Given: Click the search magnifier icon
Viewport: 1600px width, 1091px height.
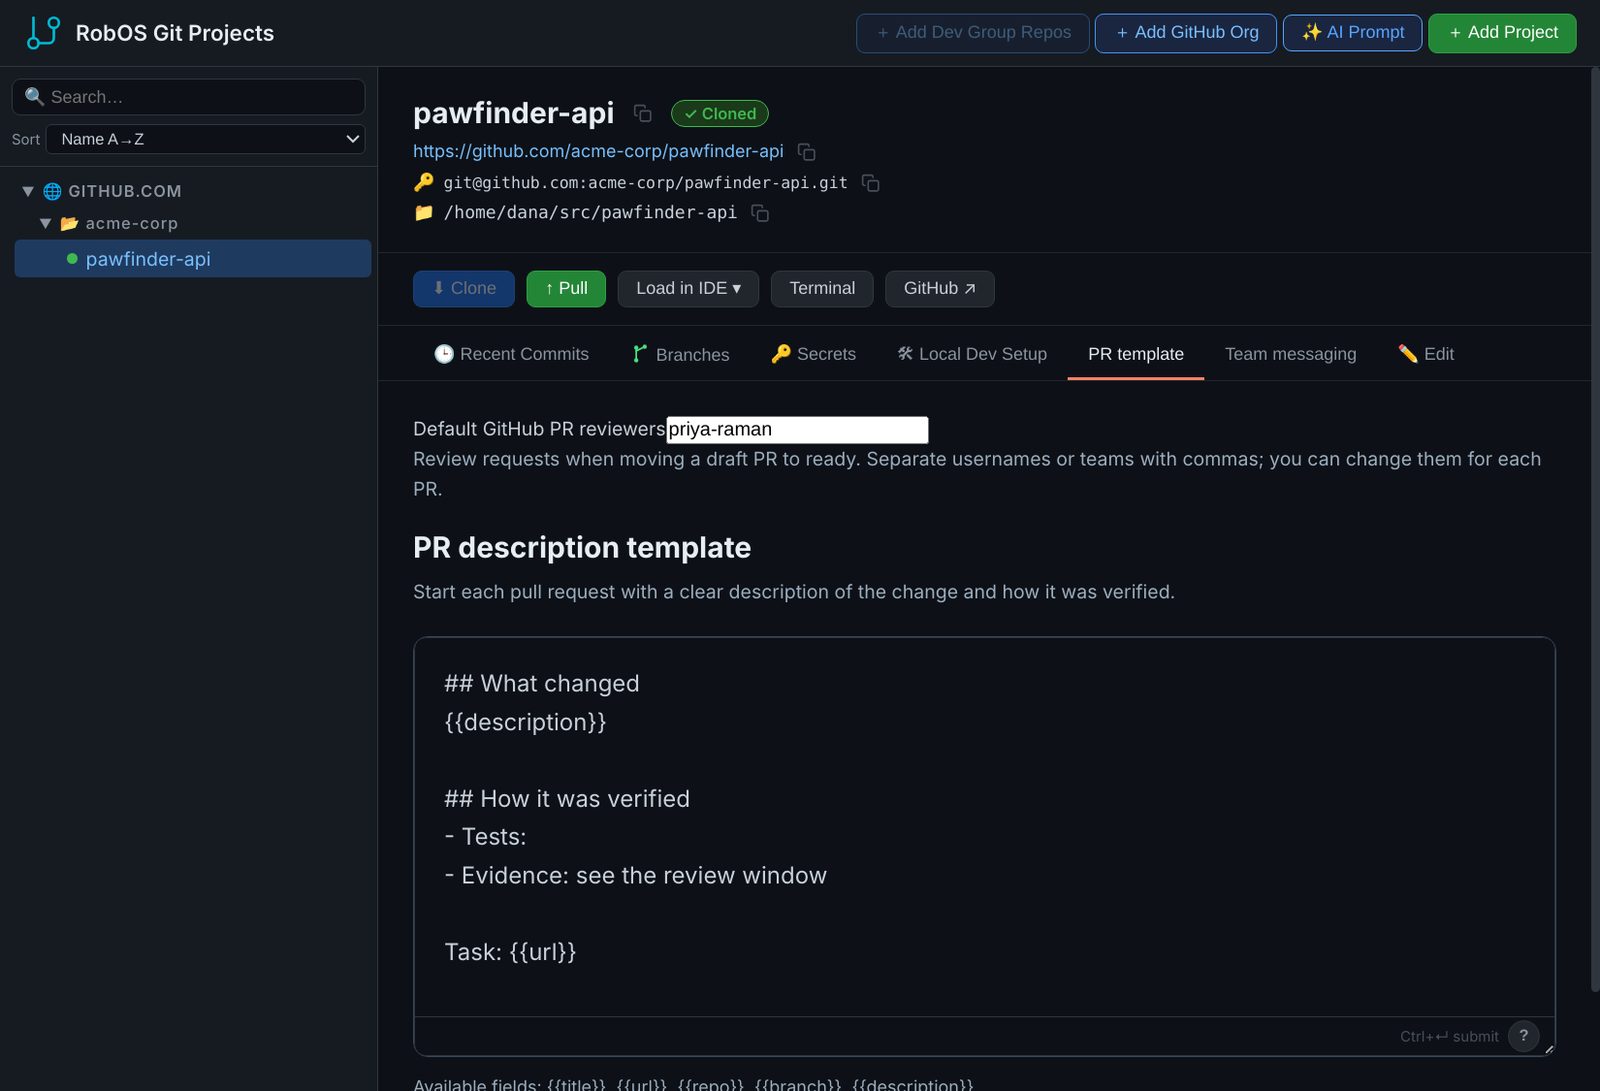Looking at the screenshot, I should point(34,97).
